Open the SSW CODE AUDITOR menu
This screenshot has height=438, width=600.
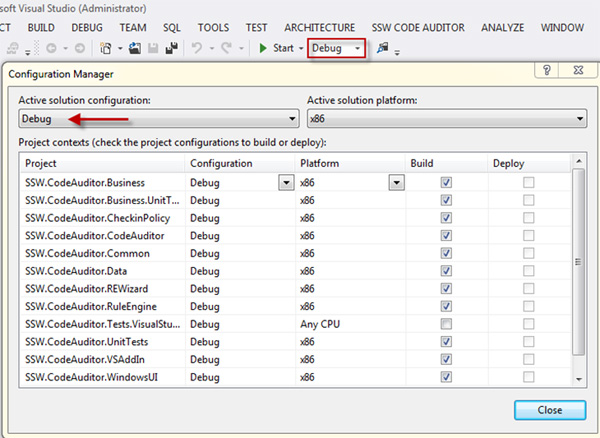pos(420,27)
